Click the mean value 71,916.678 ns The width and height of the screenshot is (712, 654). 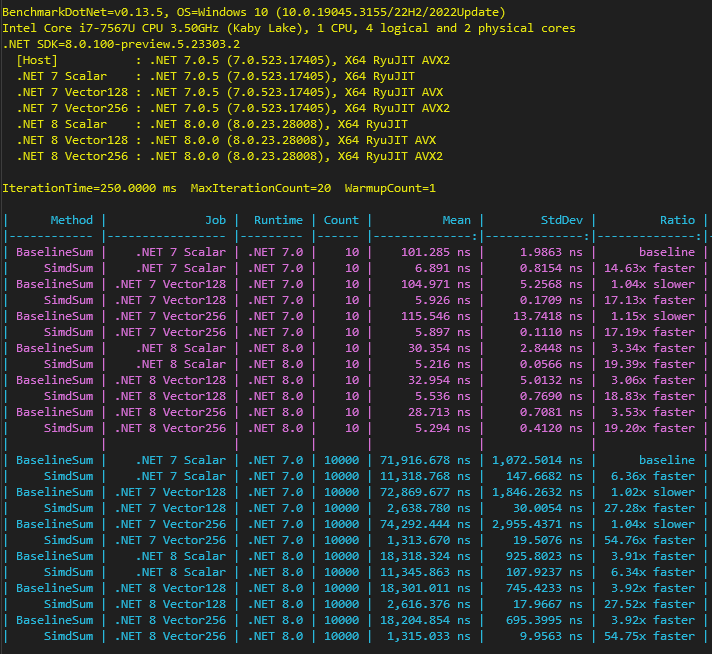click(425, 460)
